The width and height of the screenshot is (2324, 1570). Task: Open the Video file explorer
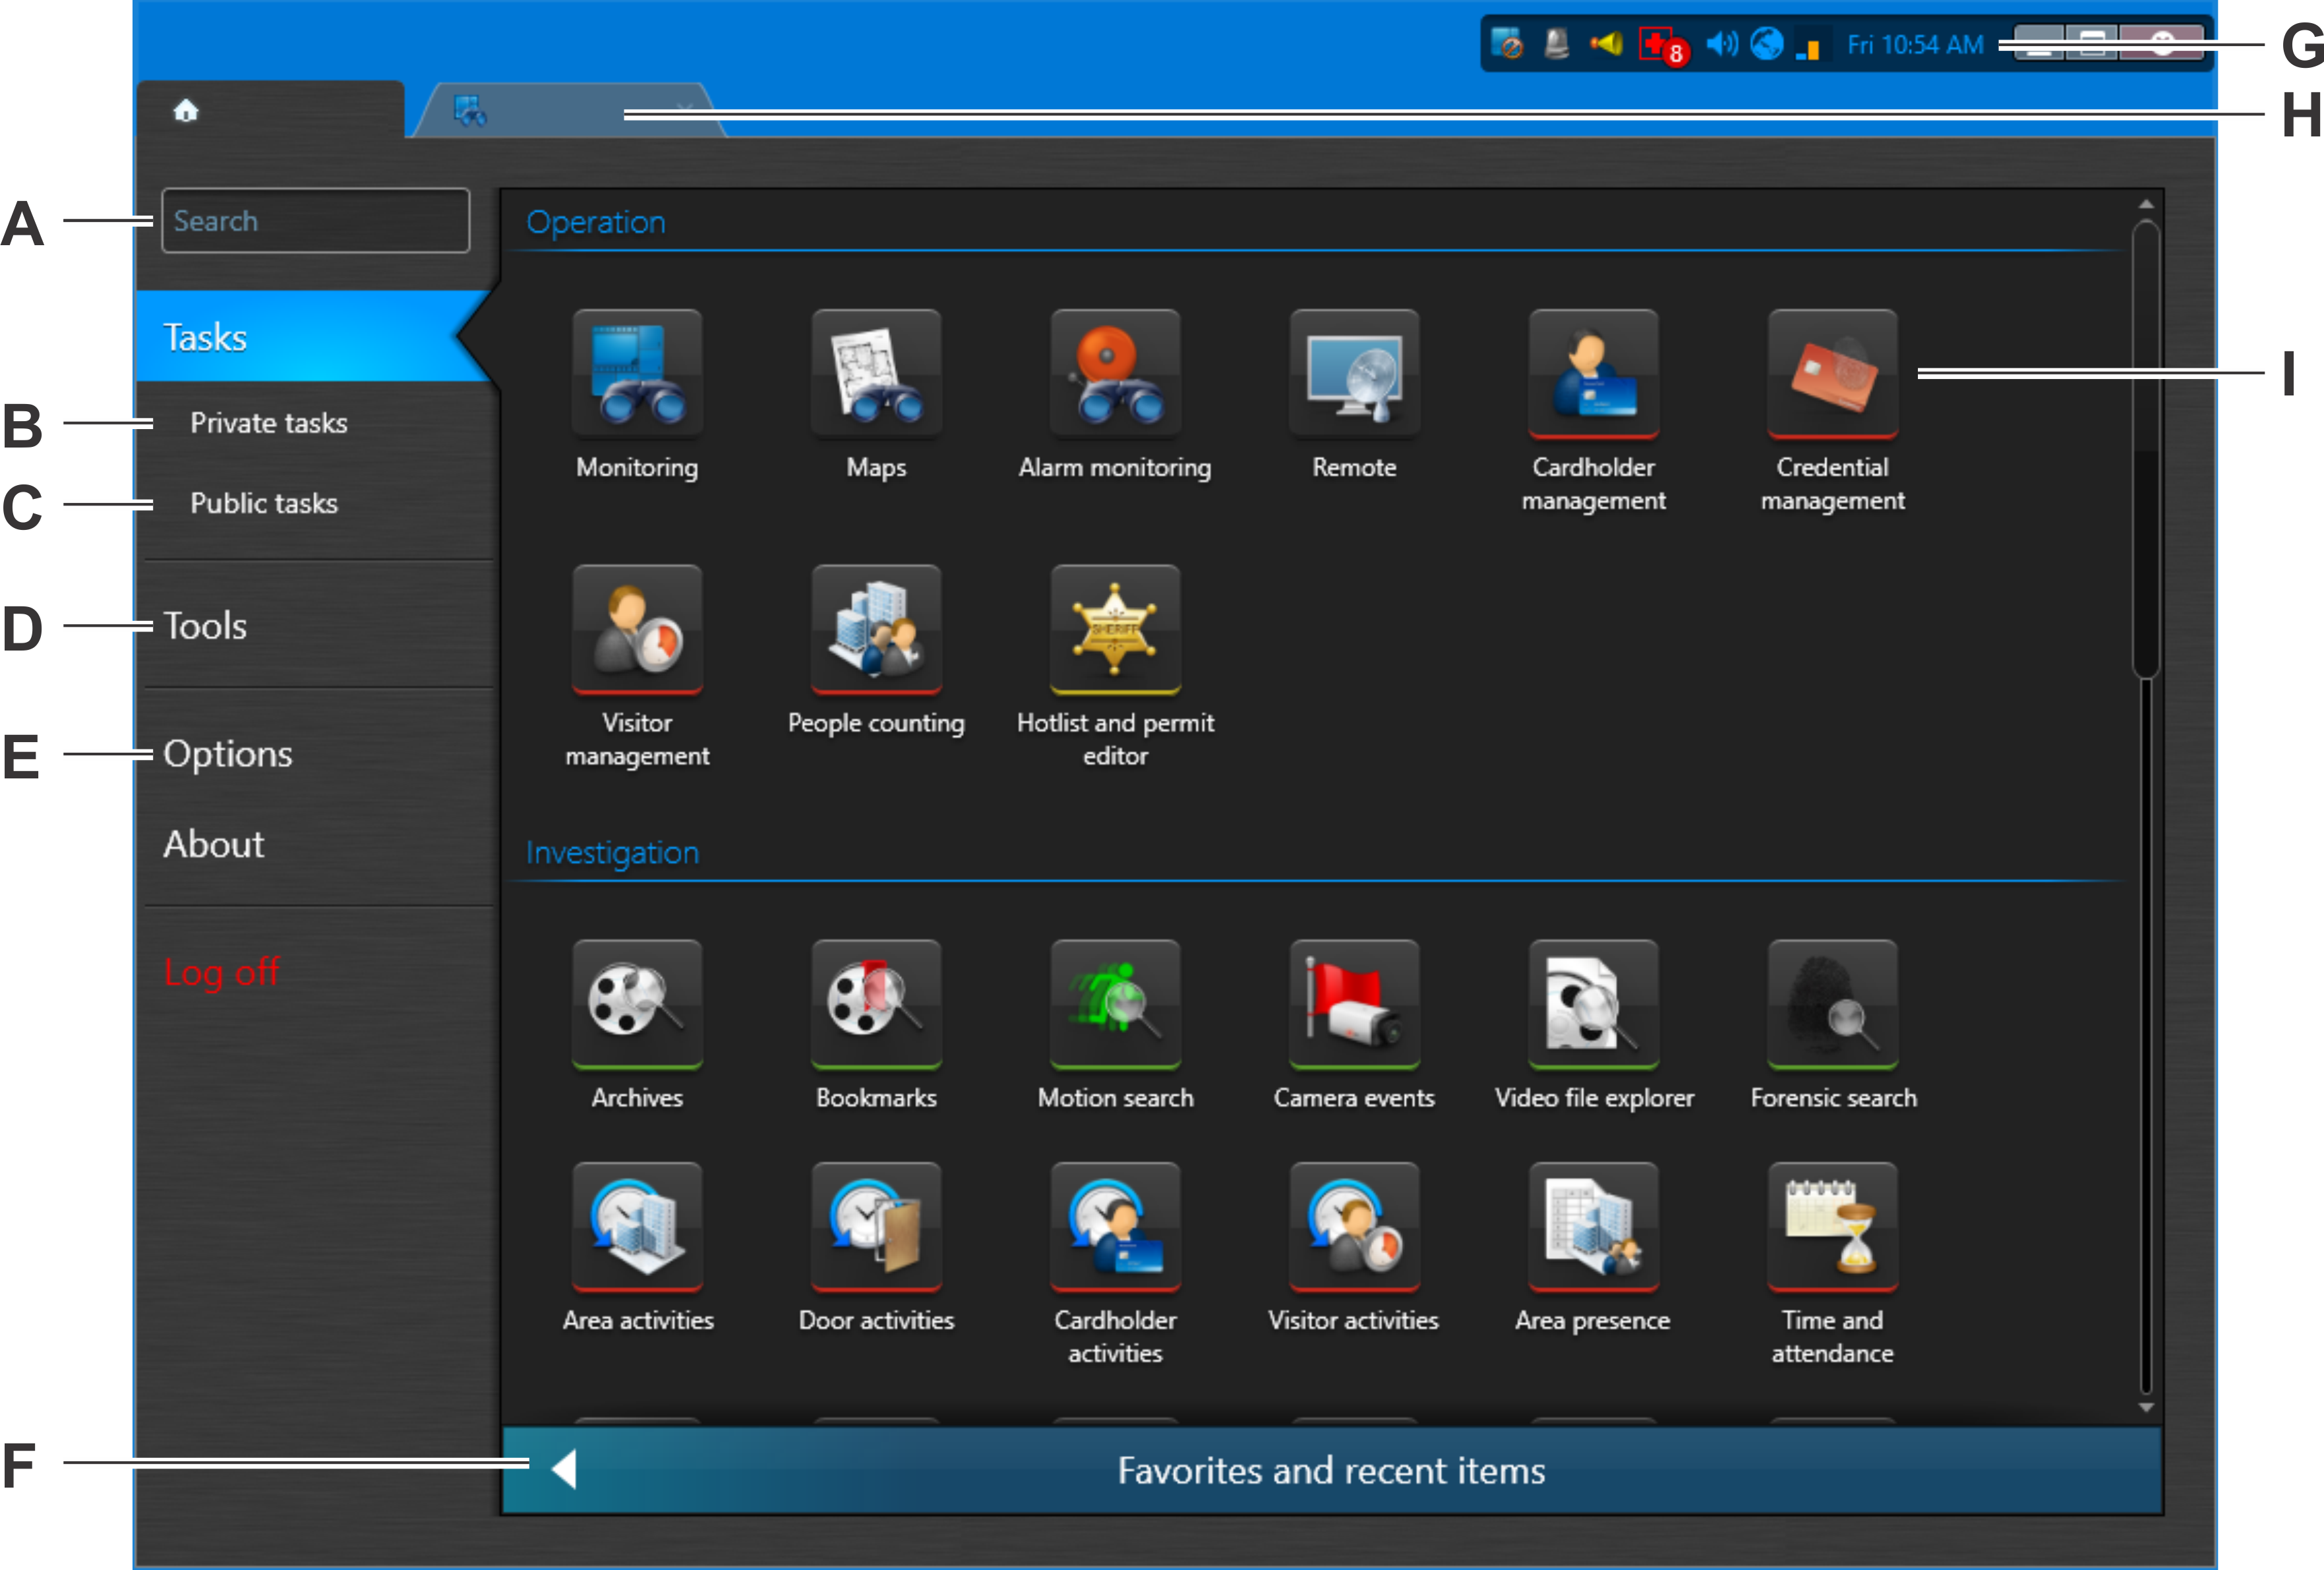pos(1593,1005)
